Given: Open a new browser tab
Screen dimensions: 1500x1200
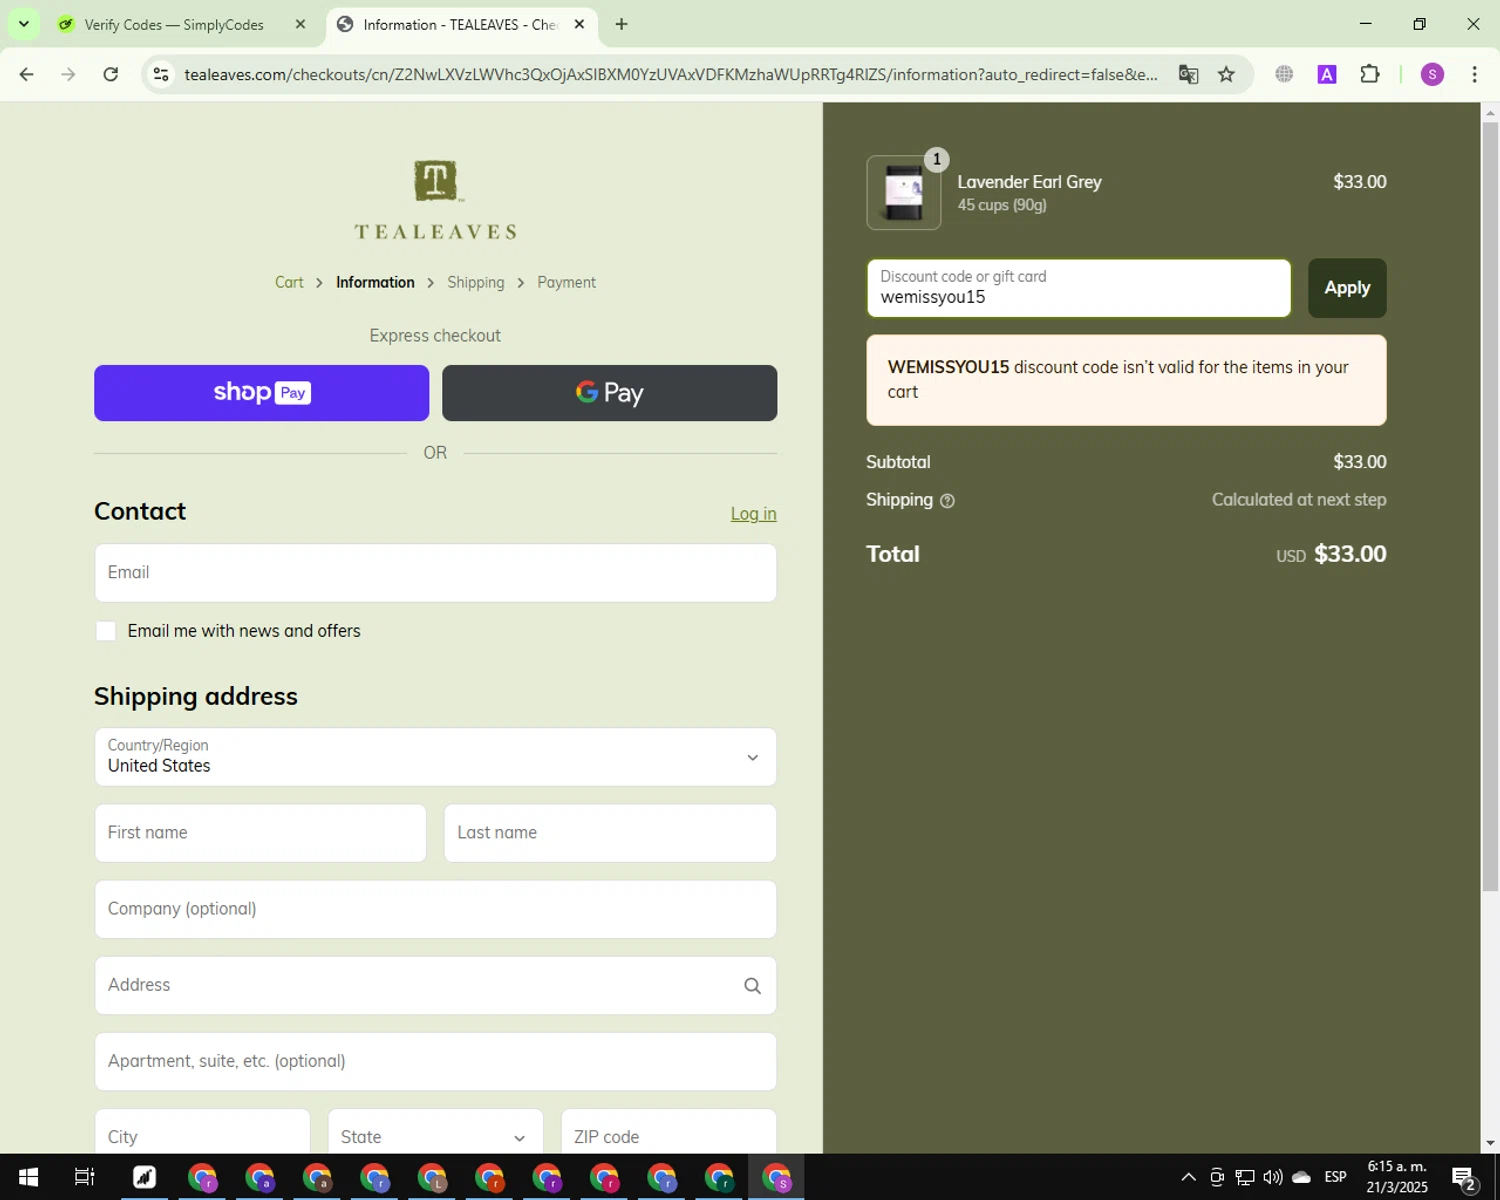Looking at the screenshot, I should [622, 24].
